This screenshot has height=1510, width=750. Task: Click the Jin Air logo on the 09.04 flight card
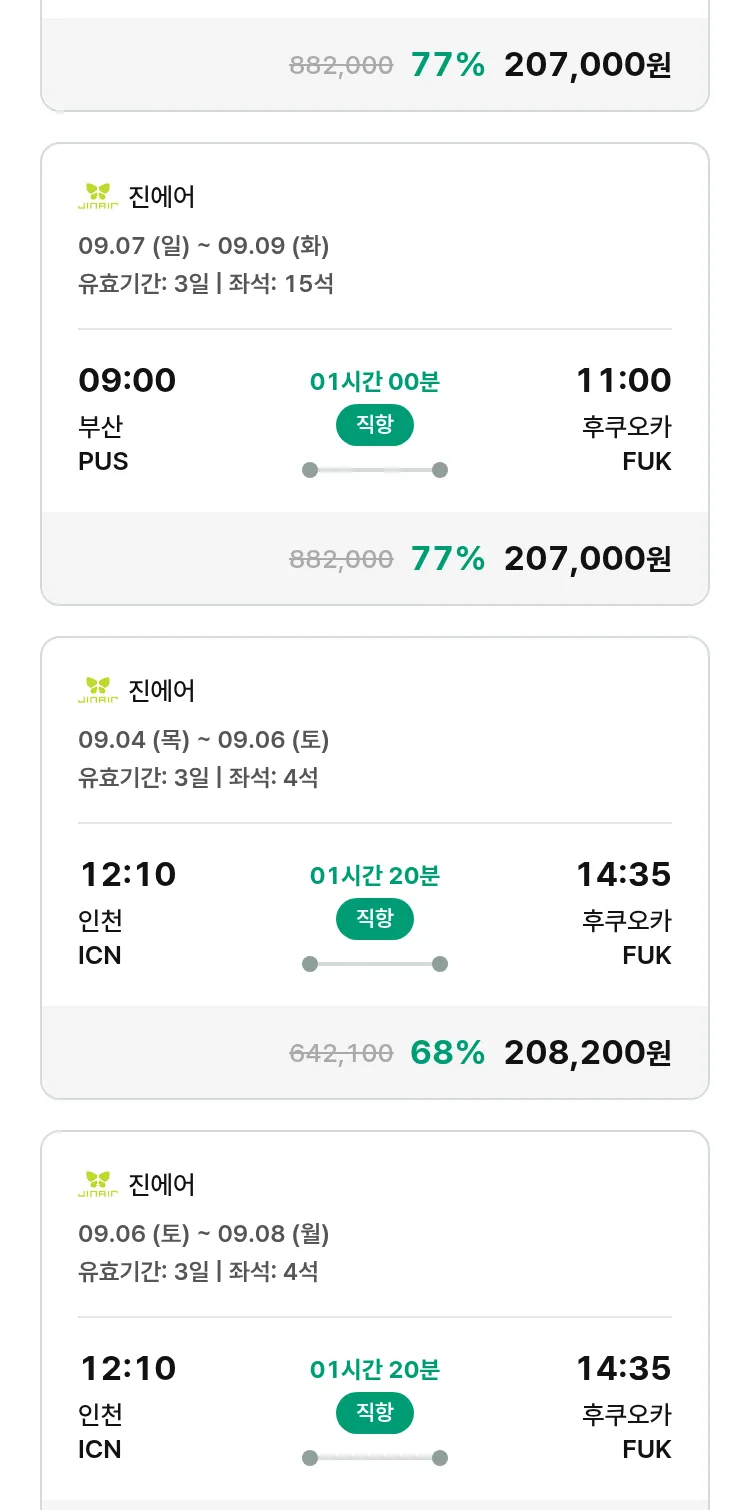coord(98,690)
